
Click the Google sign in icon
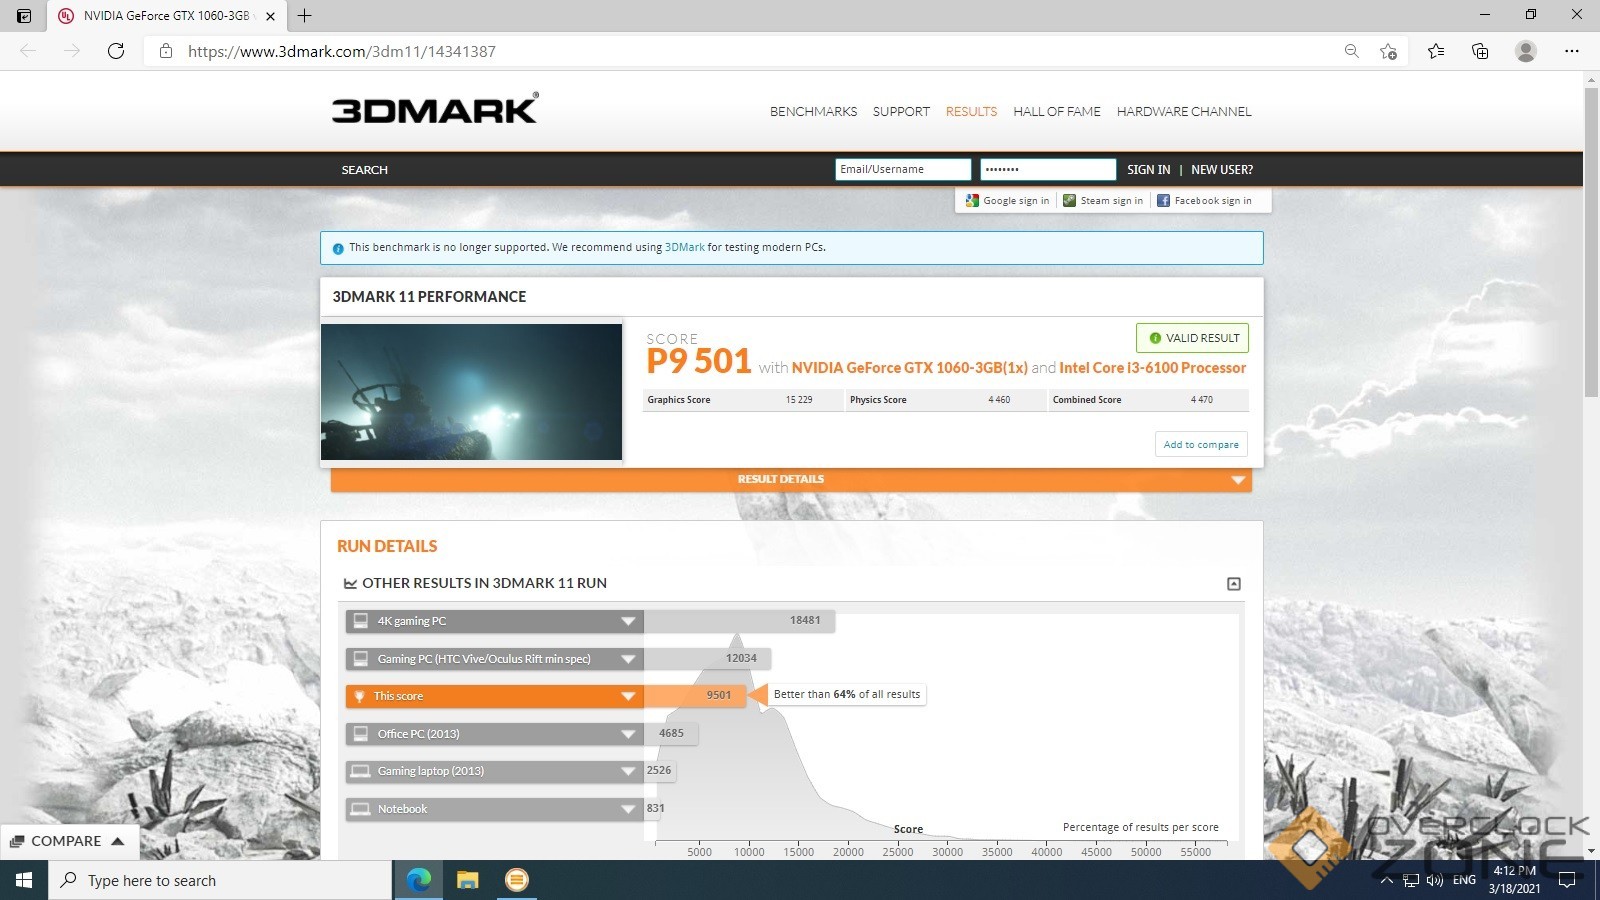(972, 201)
